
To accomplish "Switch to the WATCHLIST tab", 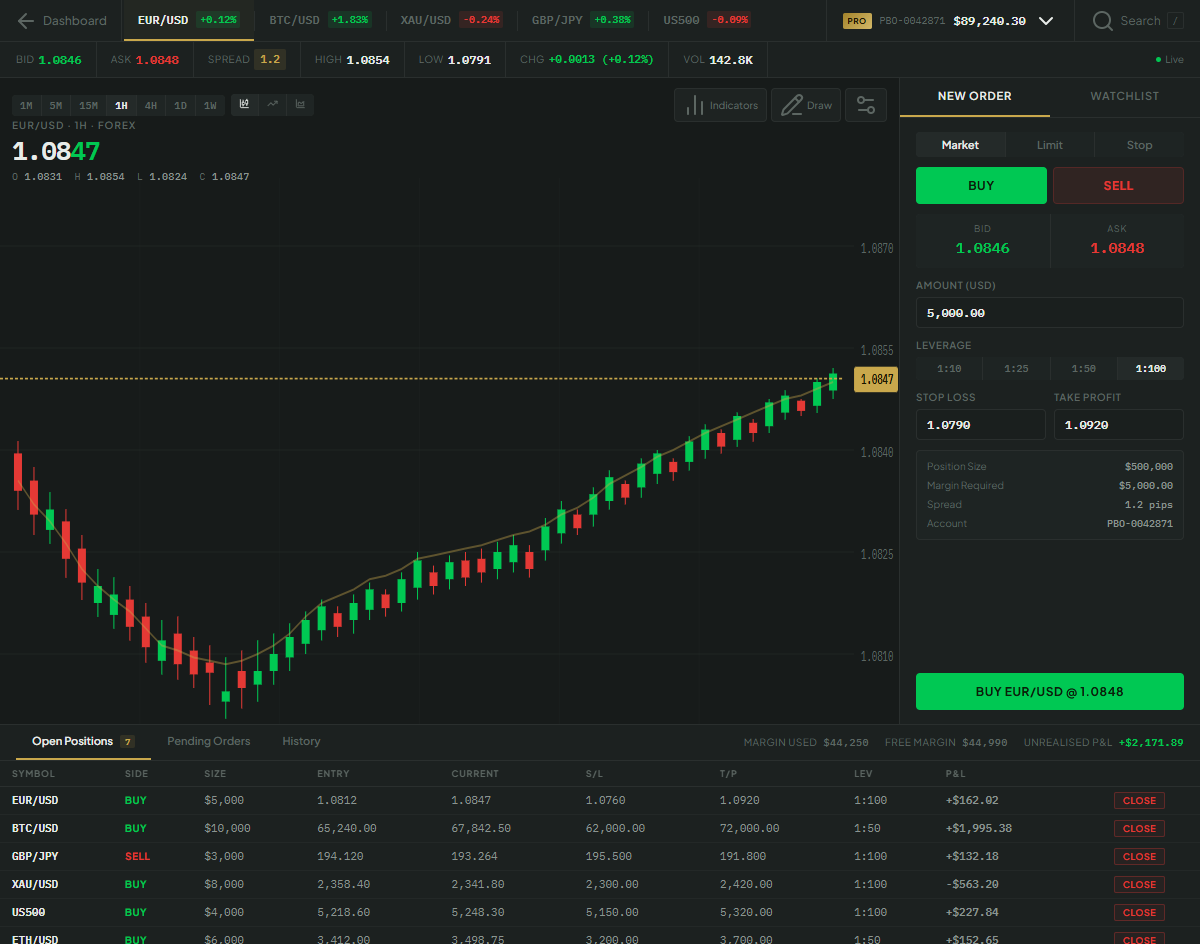I will [x=1124, y=95].
